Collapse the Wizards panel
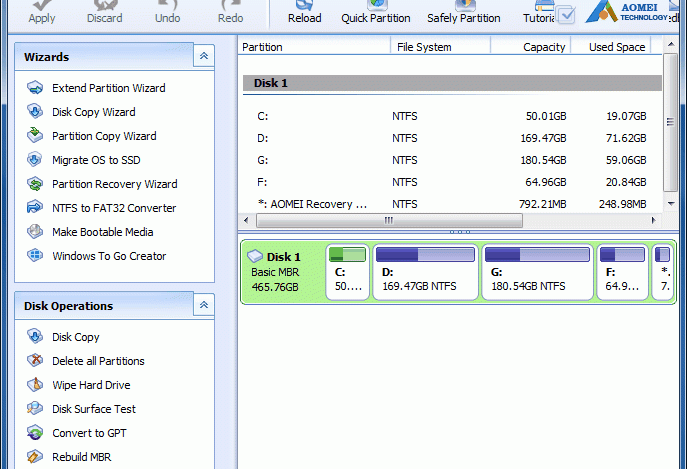The width and height of the screenshot is (687, 469). pos(204,57)
